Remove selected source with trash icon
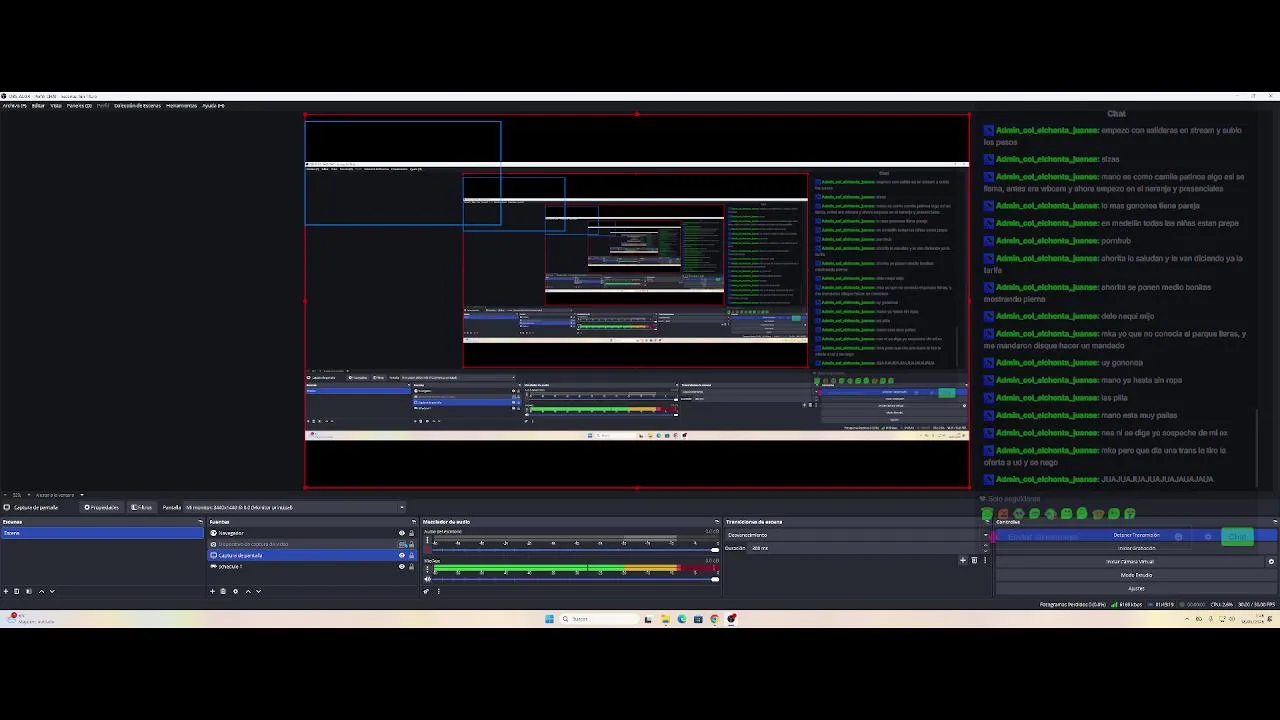Screen dimensions: 1280x720 tap(223, 591)
